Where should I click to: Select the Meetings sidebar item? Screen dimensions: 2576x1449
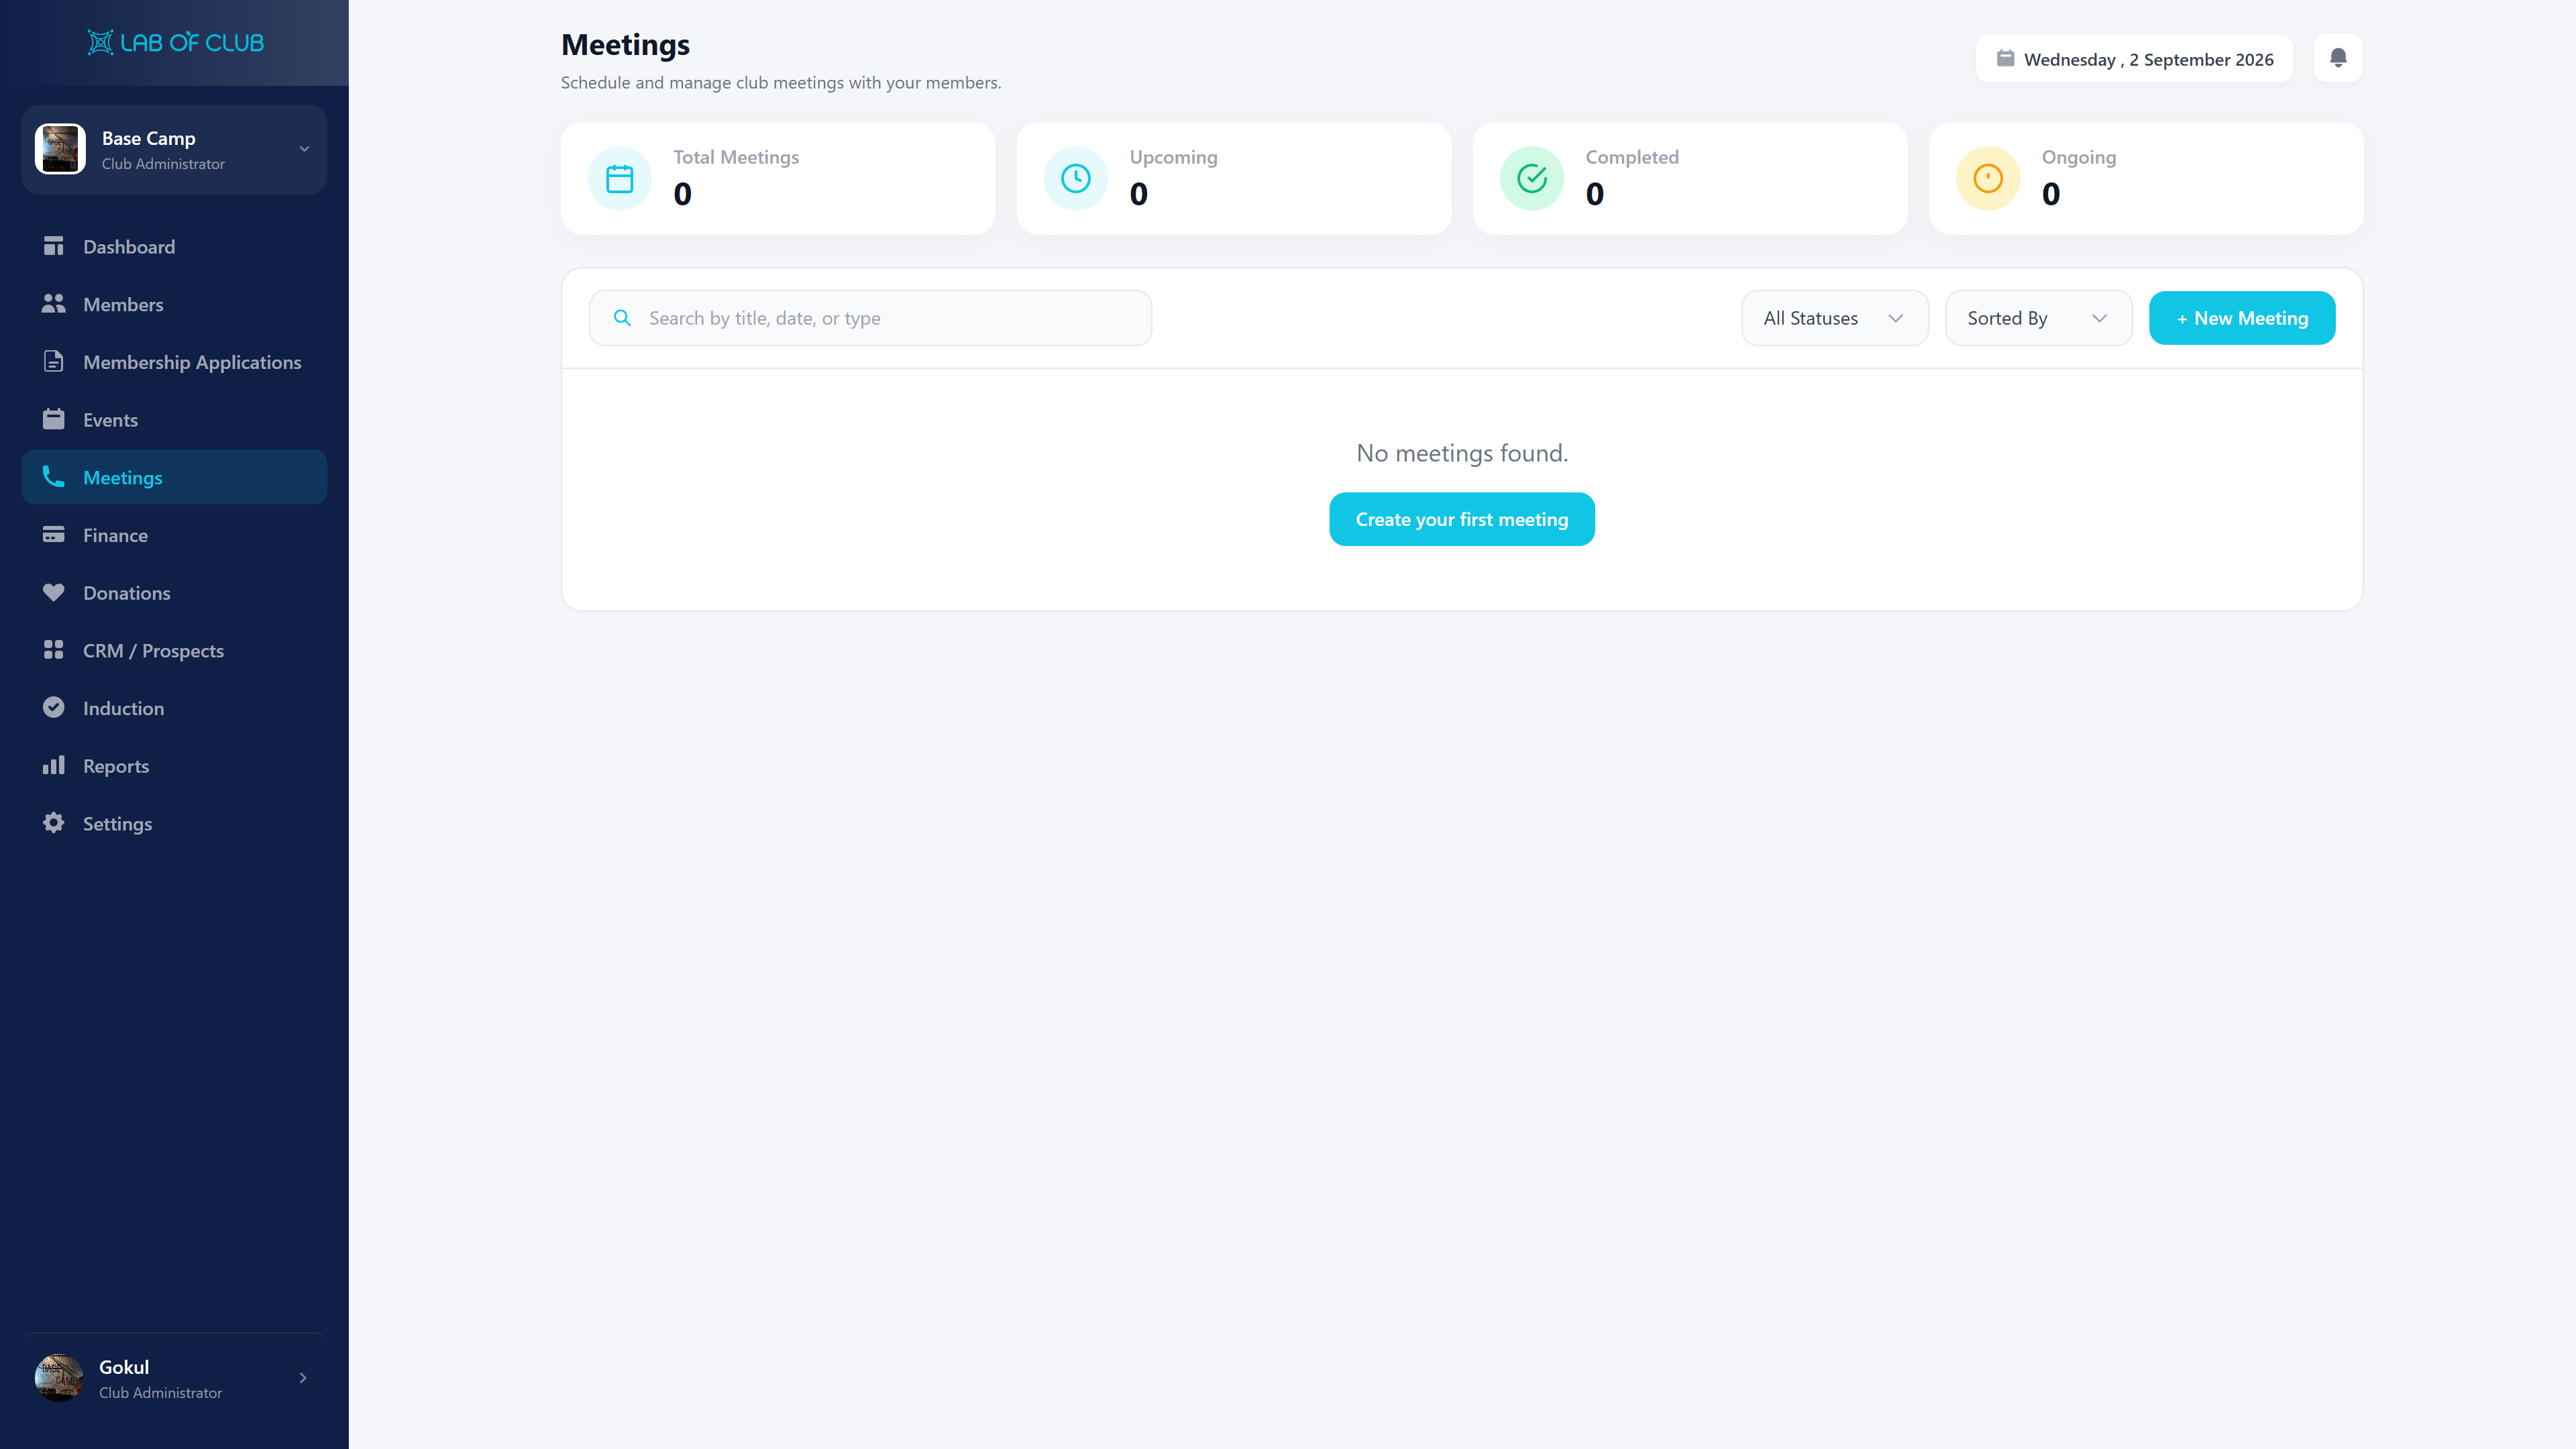tap(174, 477)
